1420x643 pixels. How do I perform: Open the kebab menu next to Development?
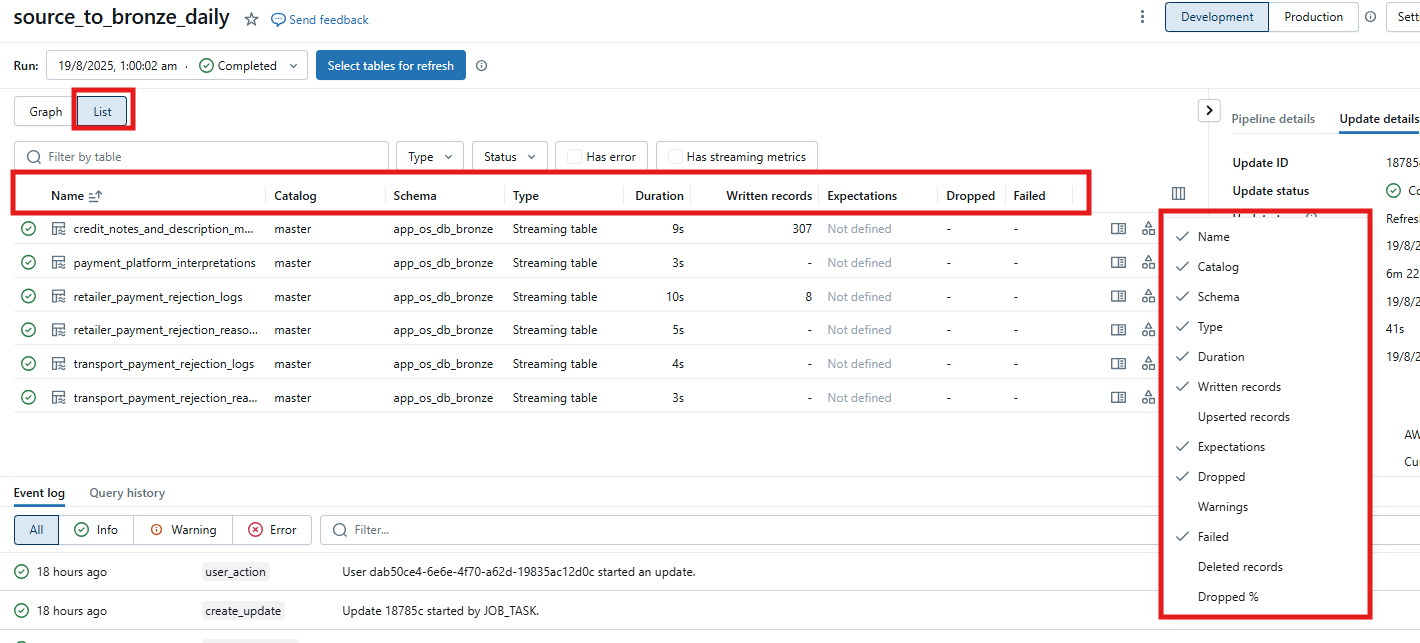coord(1142,17)
